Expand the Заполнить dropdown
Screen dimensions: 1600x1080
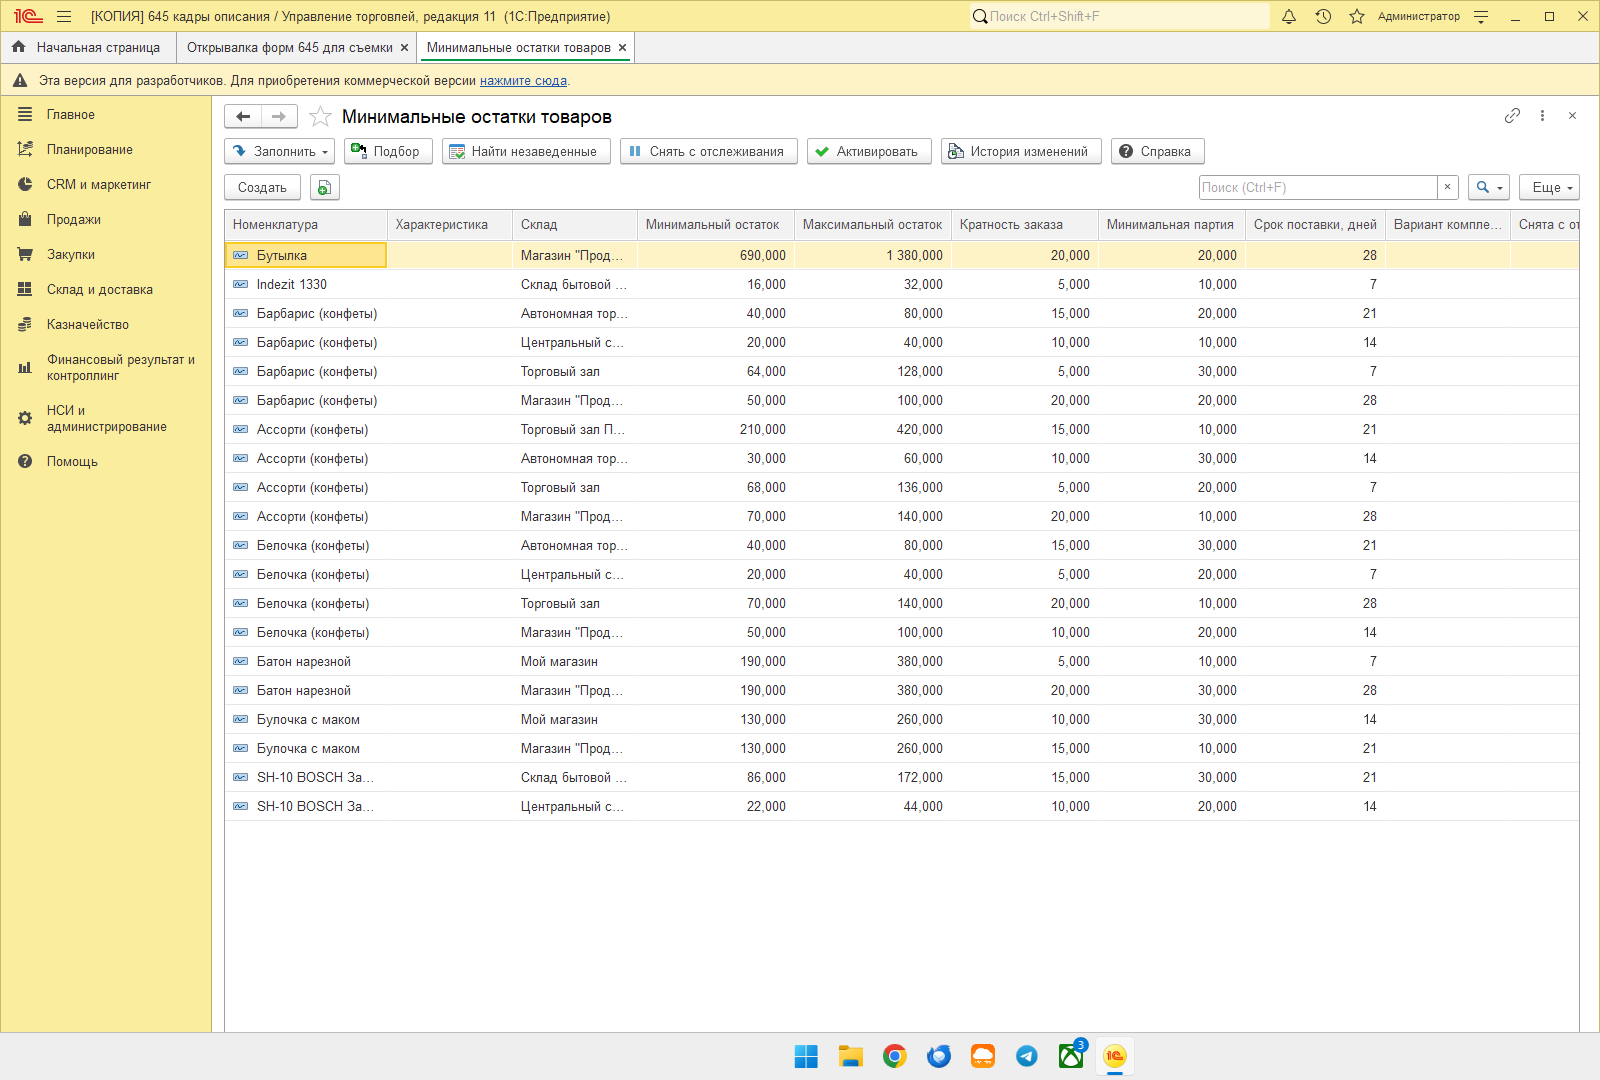click(280, 151)
